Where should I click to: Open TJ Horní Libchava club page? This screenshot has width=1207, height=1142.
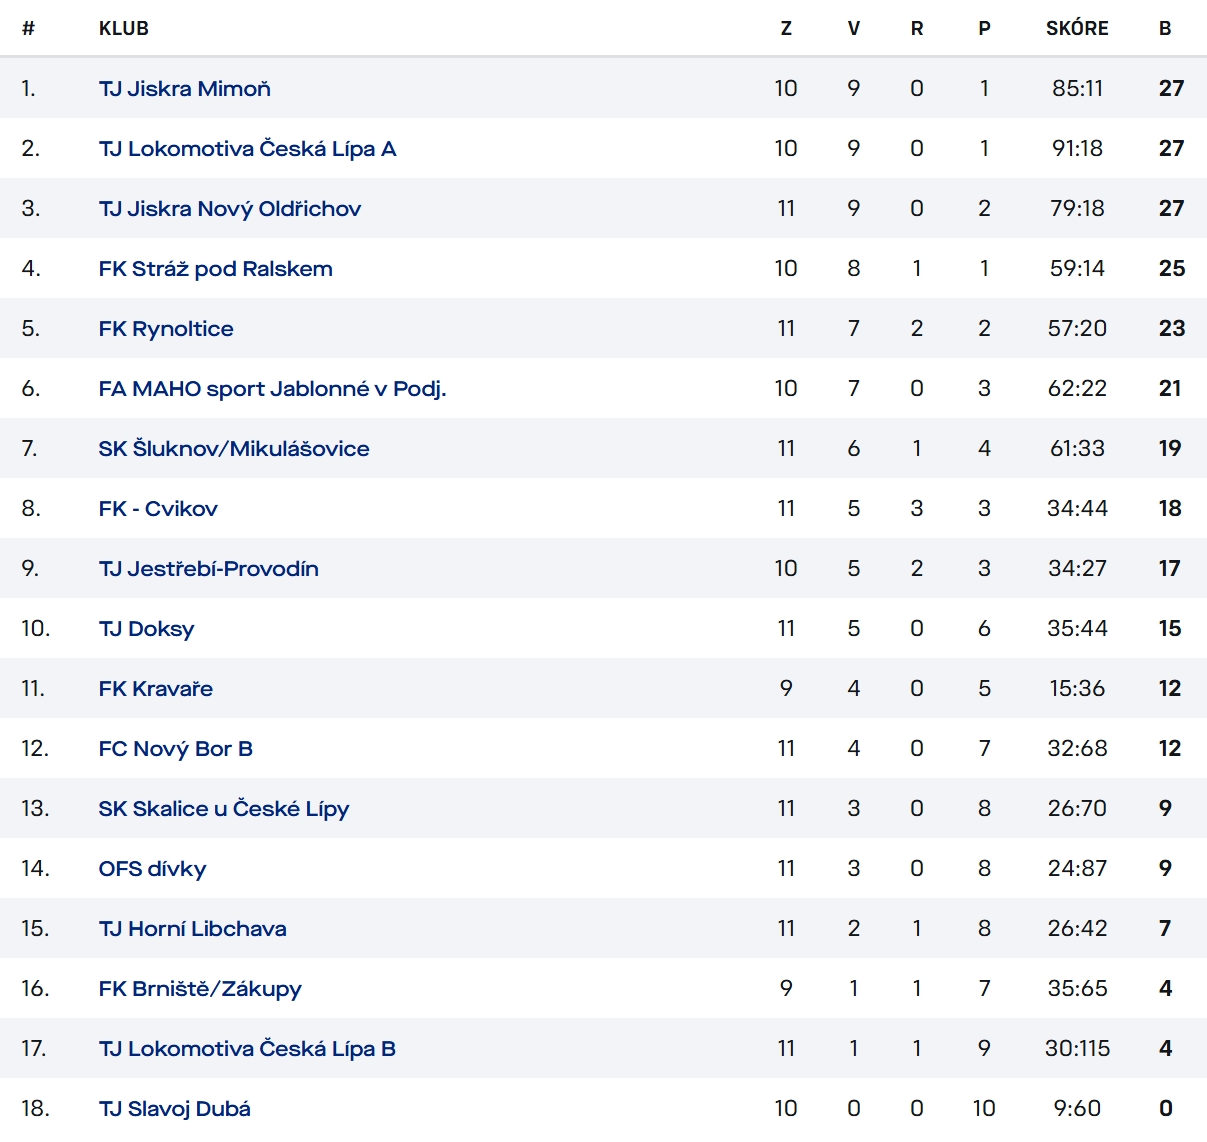(x=192, y=929)
